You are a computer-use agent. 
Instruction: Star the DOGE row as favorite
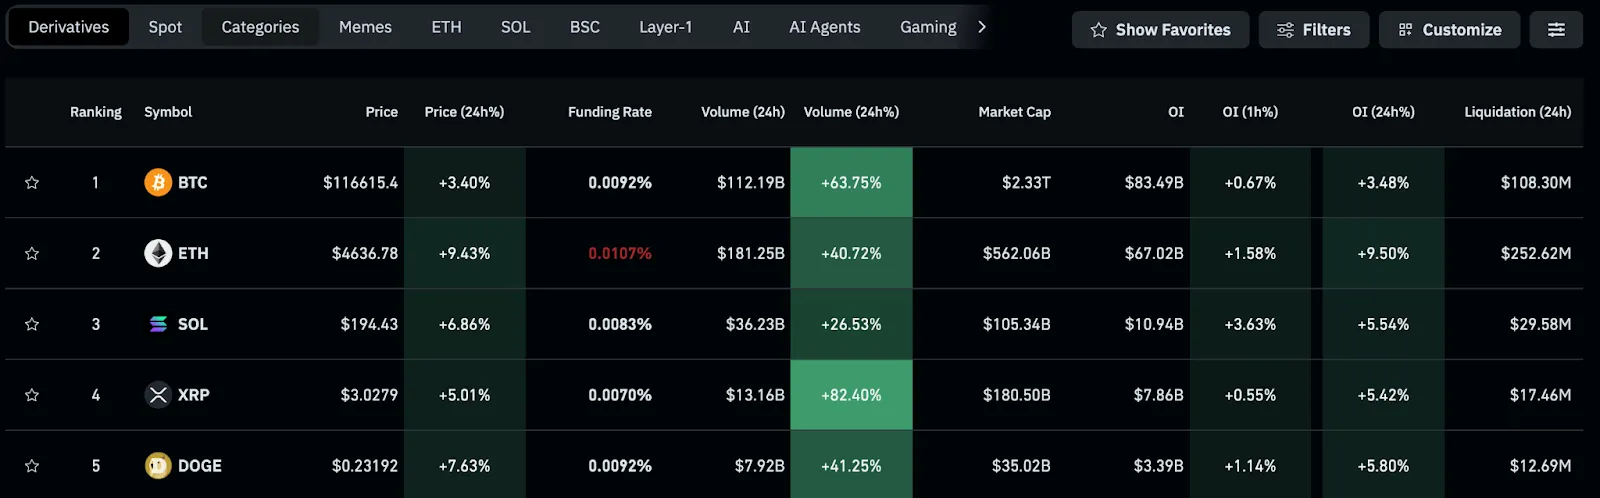(x=32, y=466)
